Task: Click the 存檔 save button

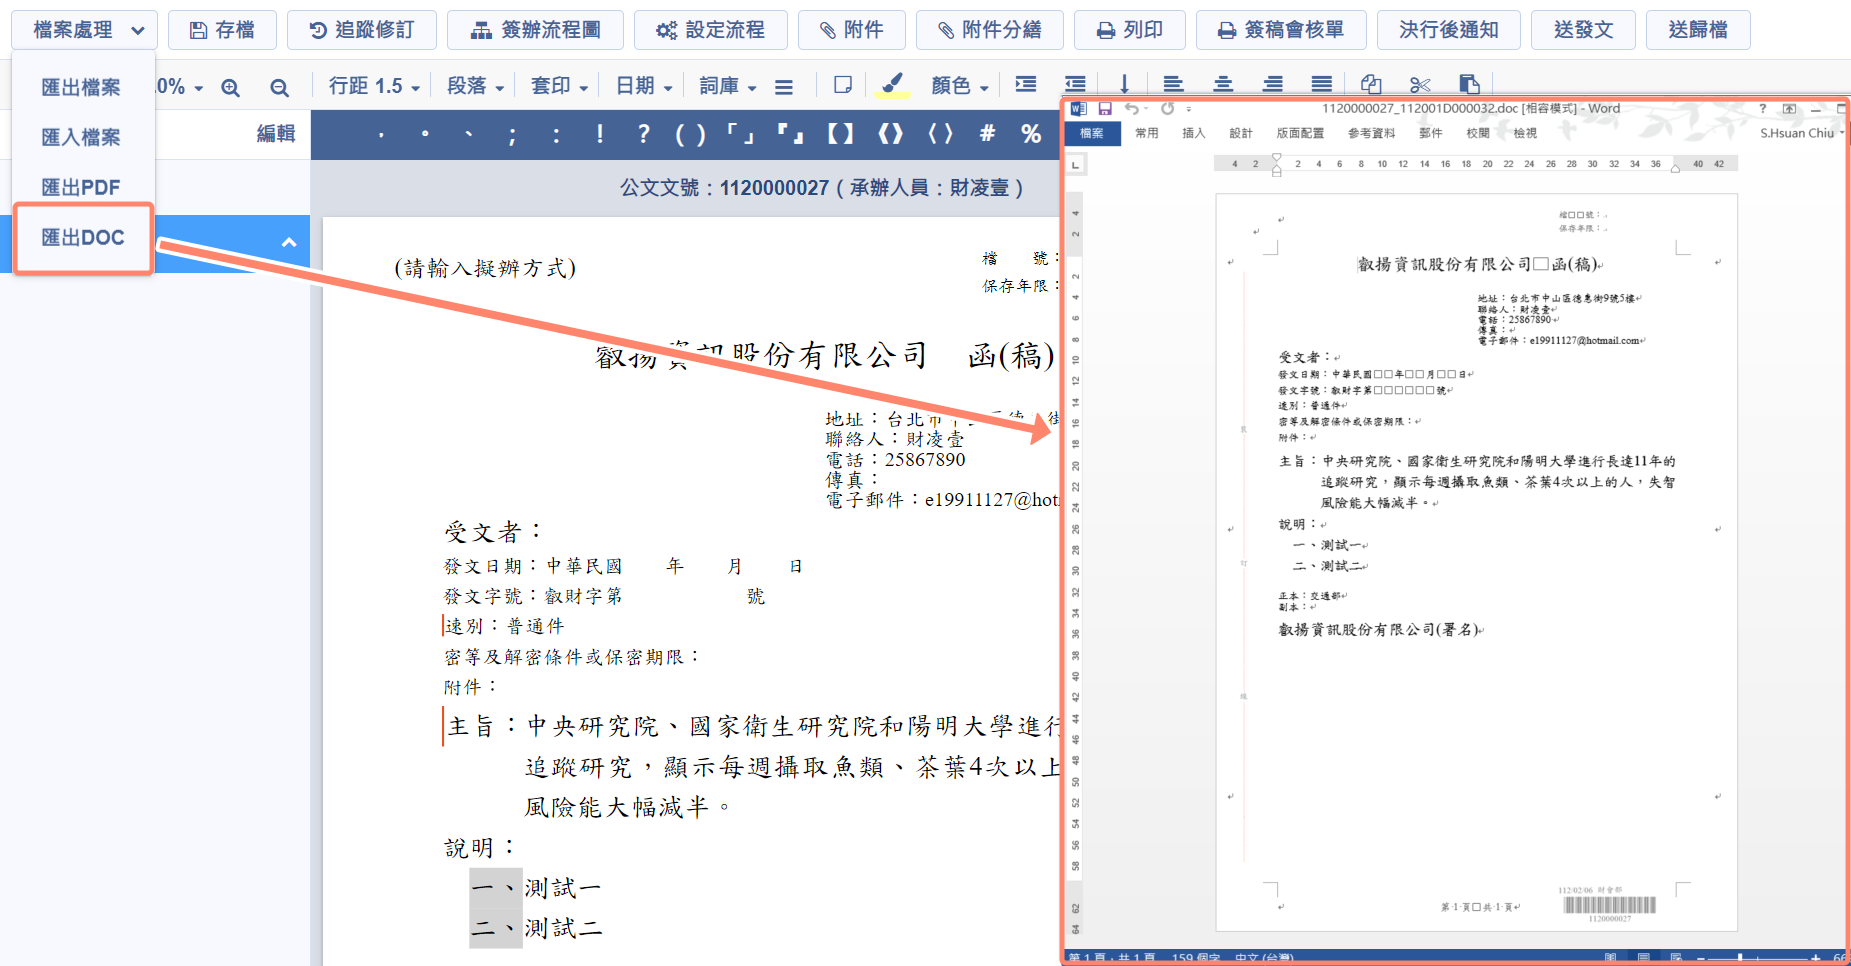Action: (222, 30)
